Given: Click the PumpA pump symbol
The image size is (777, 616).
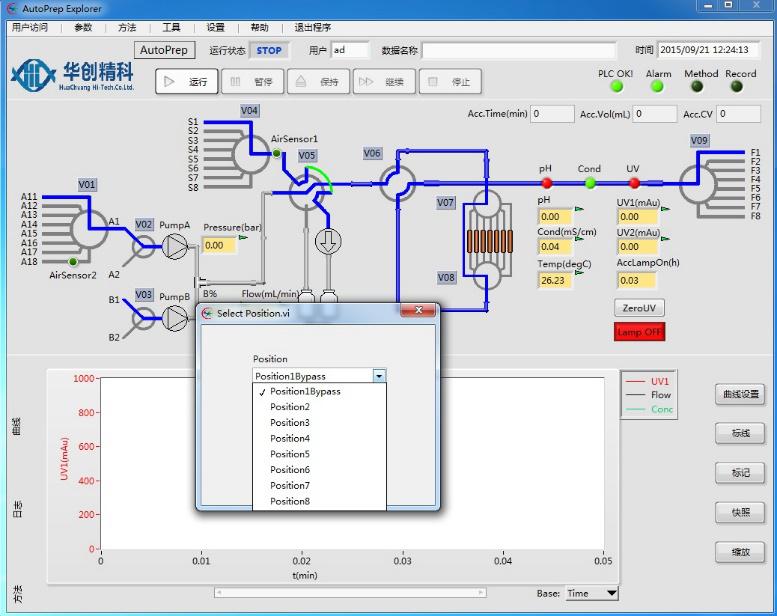Looking at the screenshot, I should click(x=175, y=247).
